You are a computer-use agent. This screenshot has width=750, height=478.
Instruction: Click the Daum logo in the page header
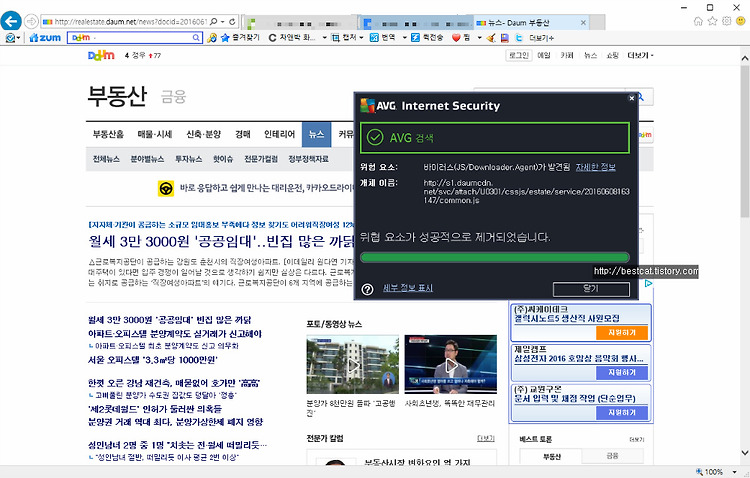click(x=101, y=55)
